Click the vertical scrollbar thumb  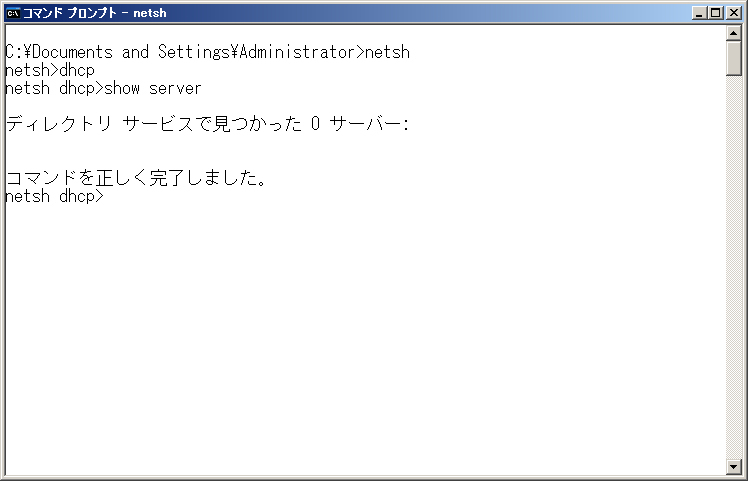click(733, 58)
